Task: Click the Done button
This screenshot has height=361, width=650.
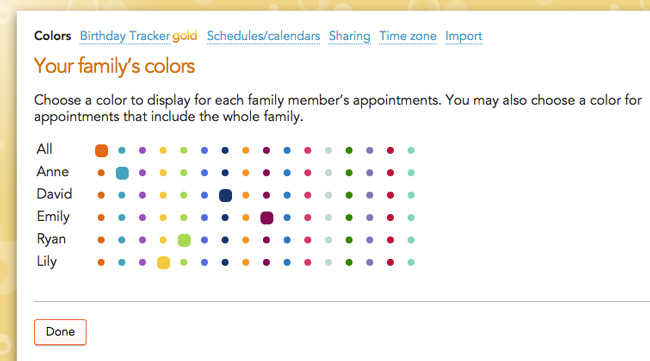Action: [60, 332]
